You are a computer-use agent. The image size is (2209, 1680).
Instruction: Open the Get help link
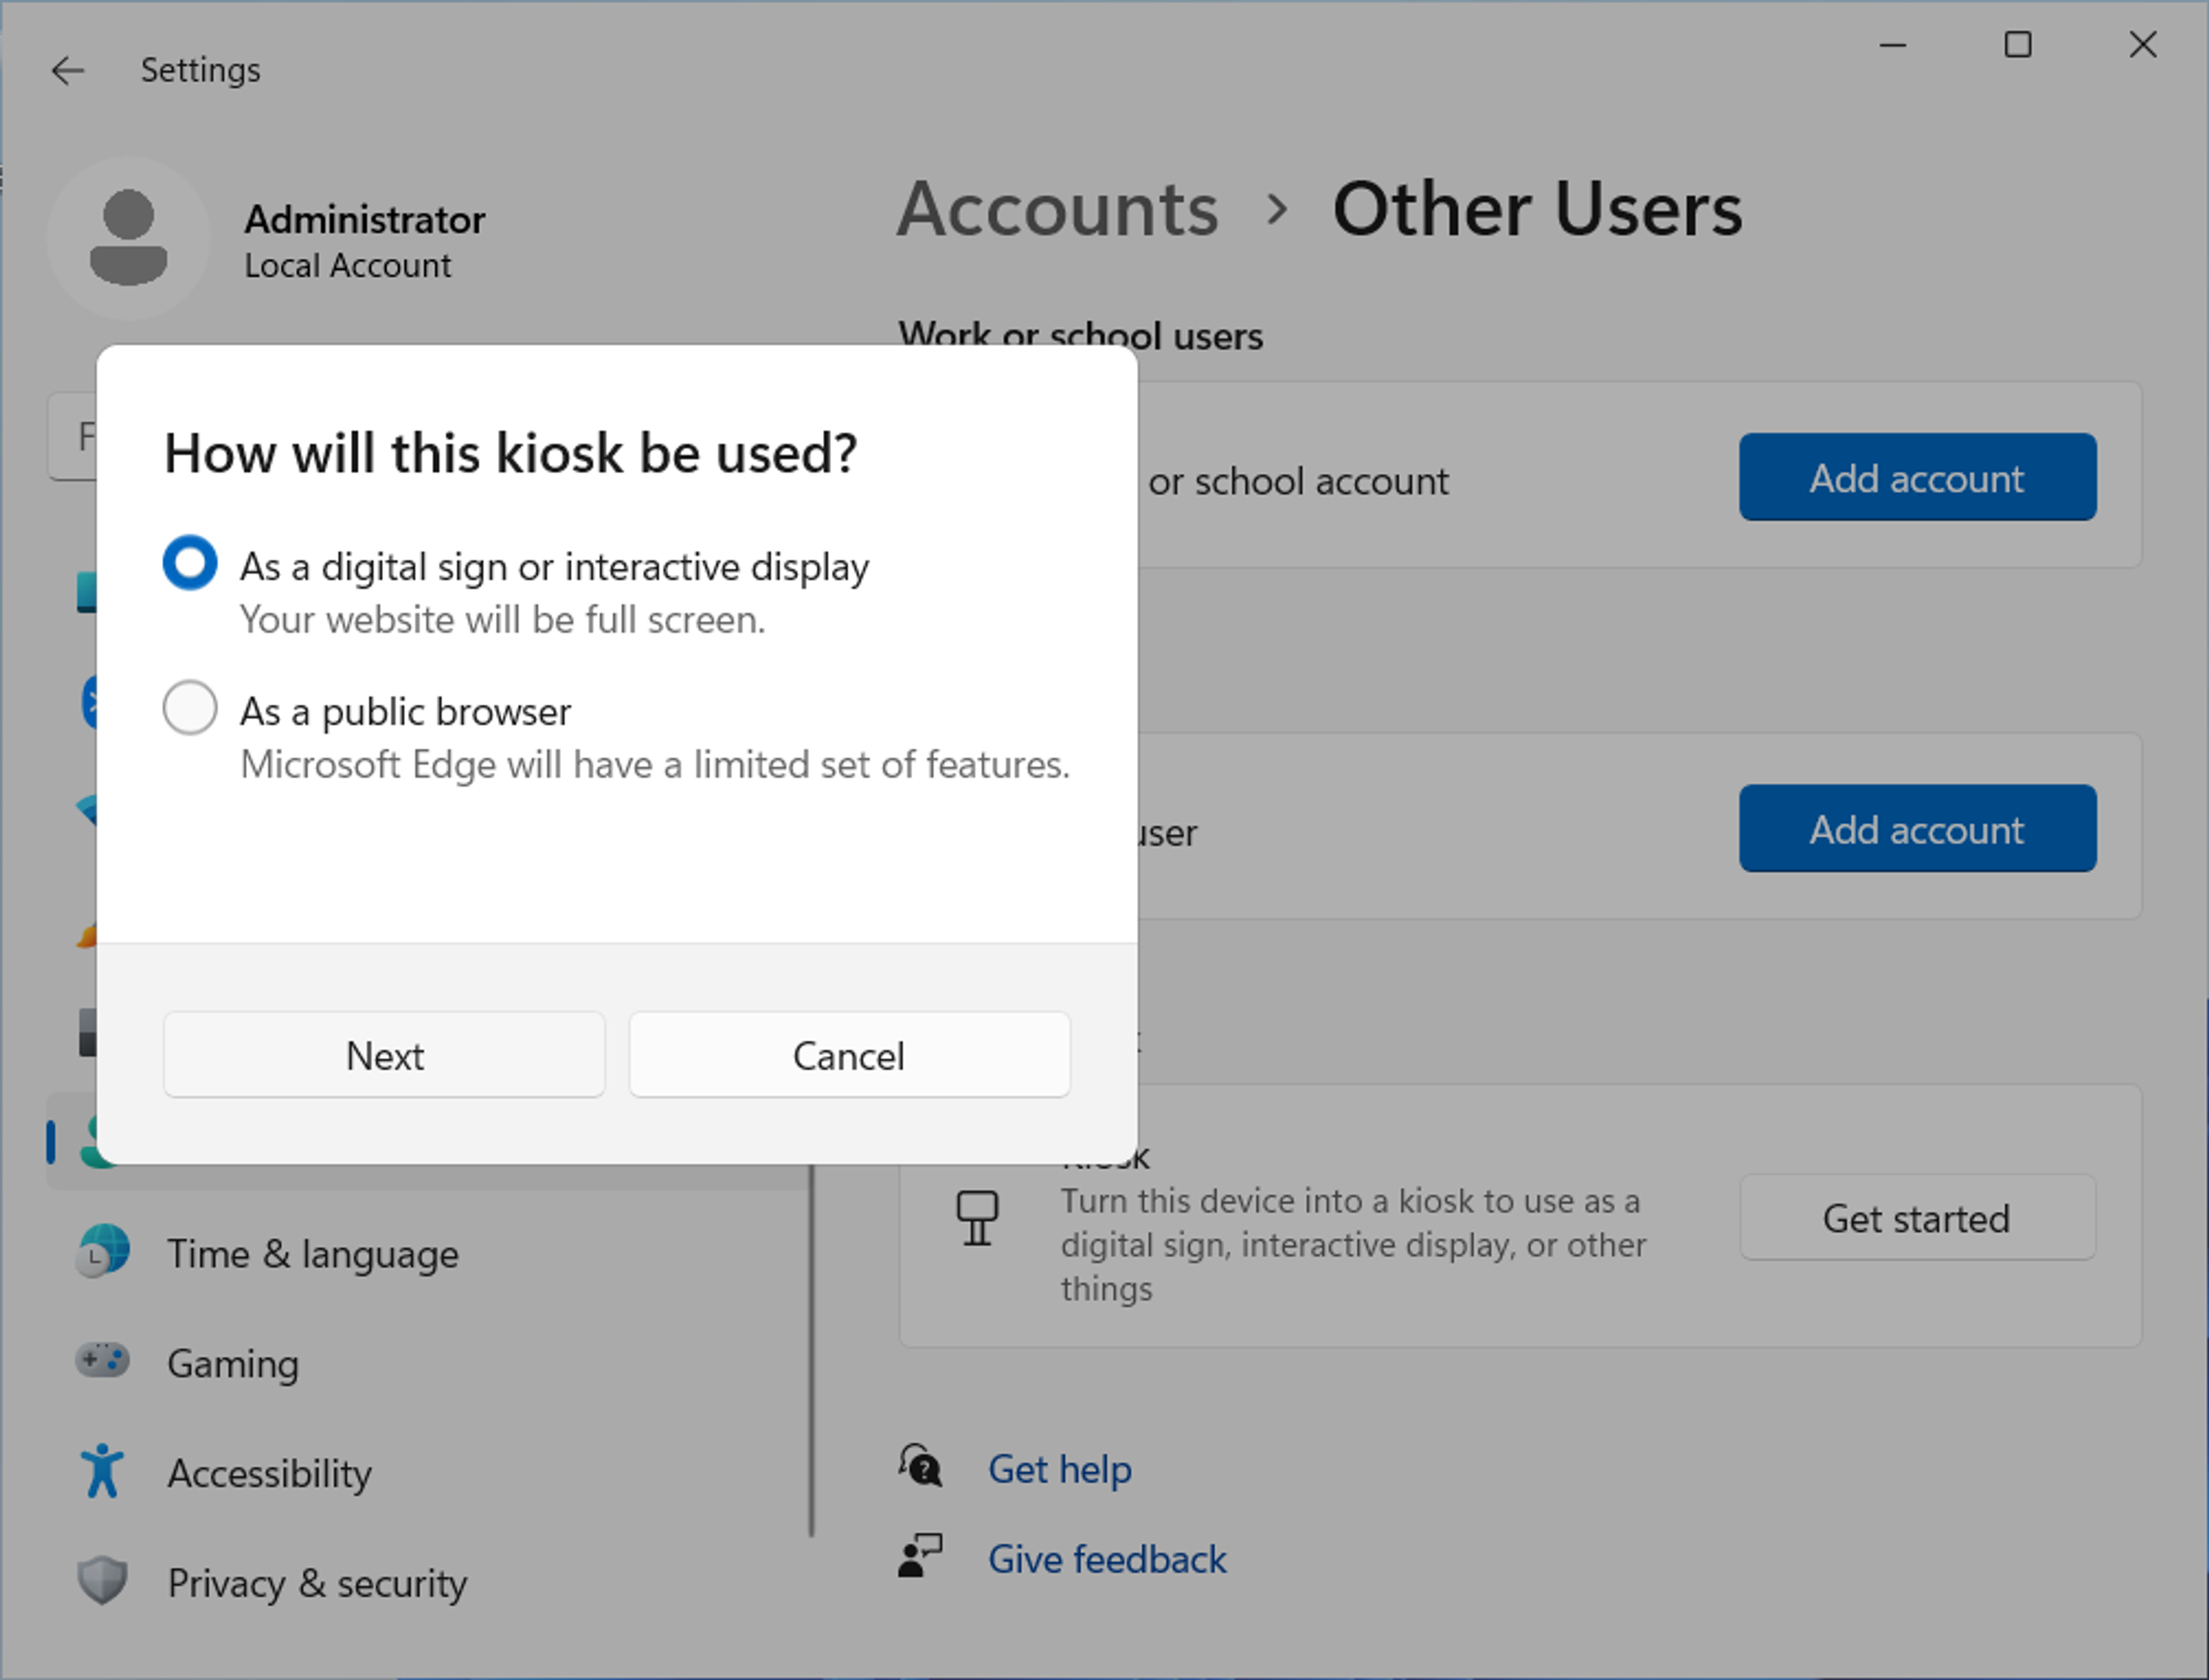(x=1059, y=1469)
